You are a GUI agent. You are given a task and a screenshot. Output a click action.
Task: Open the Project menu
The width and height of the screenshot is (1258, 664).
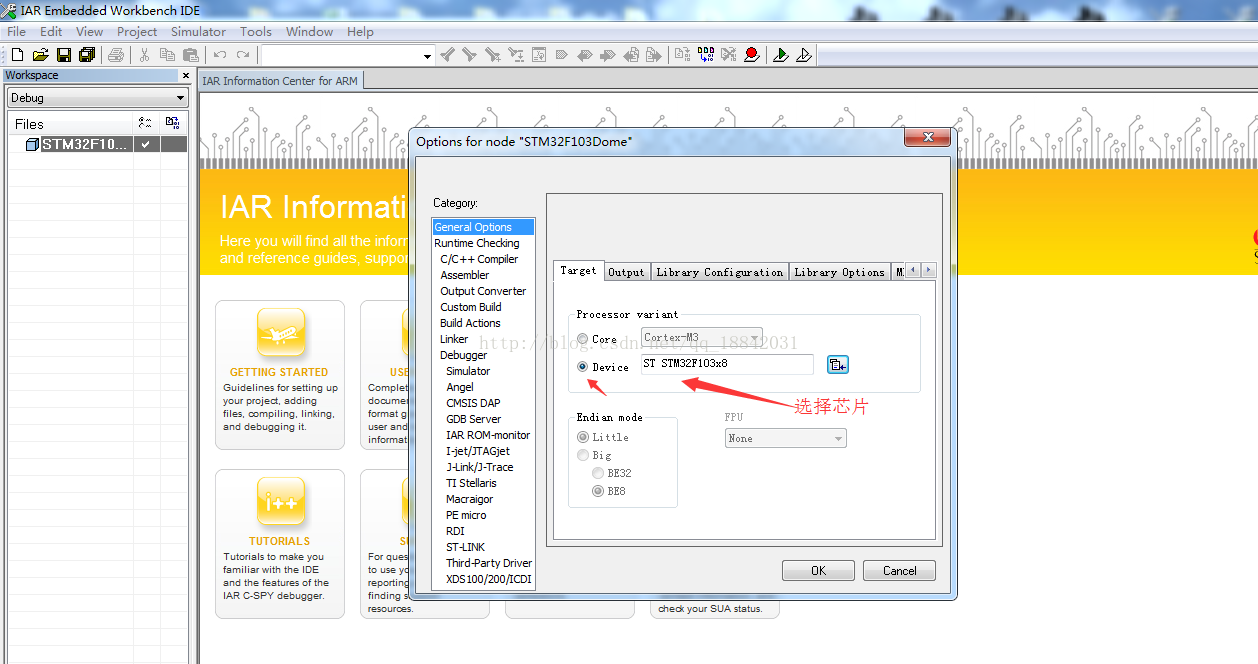[137, 31]
